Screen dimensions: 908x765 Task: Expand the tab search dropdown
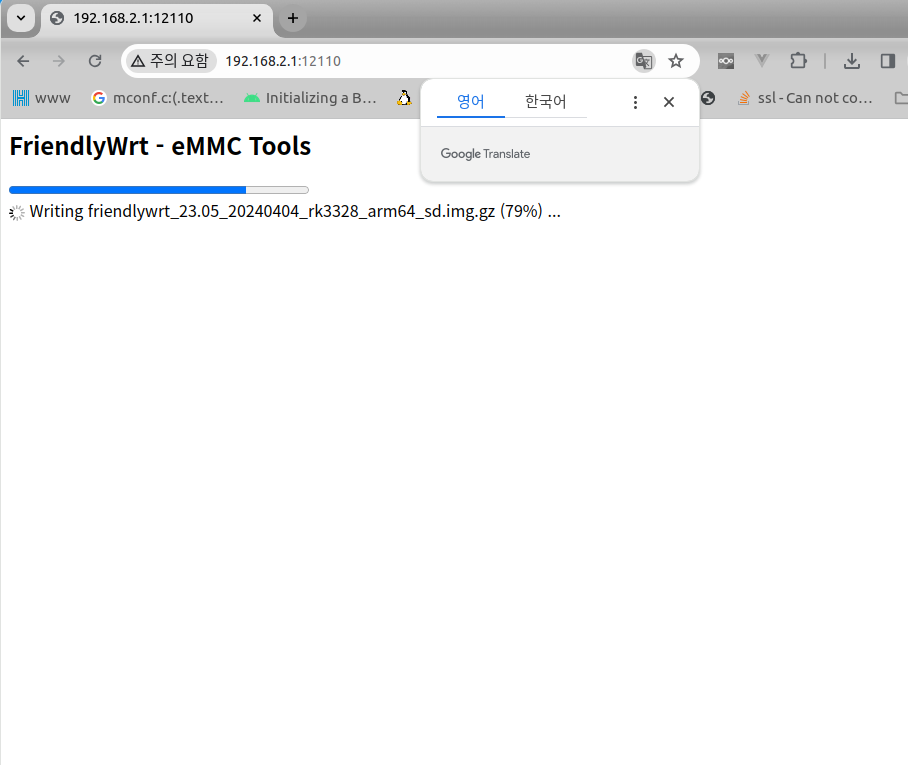(x=21, y=18)
